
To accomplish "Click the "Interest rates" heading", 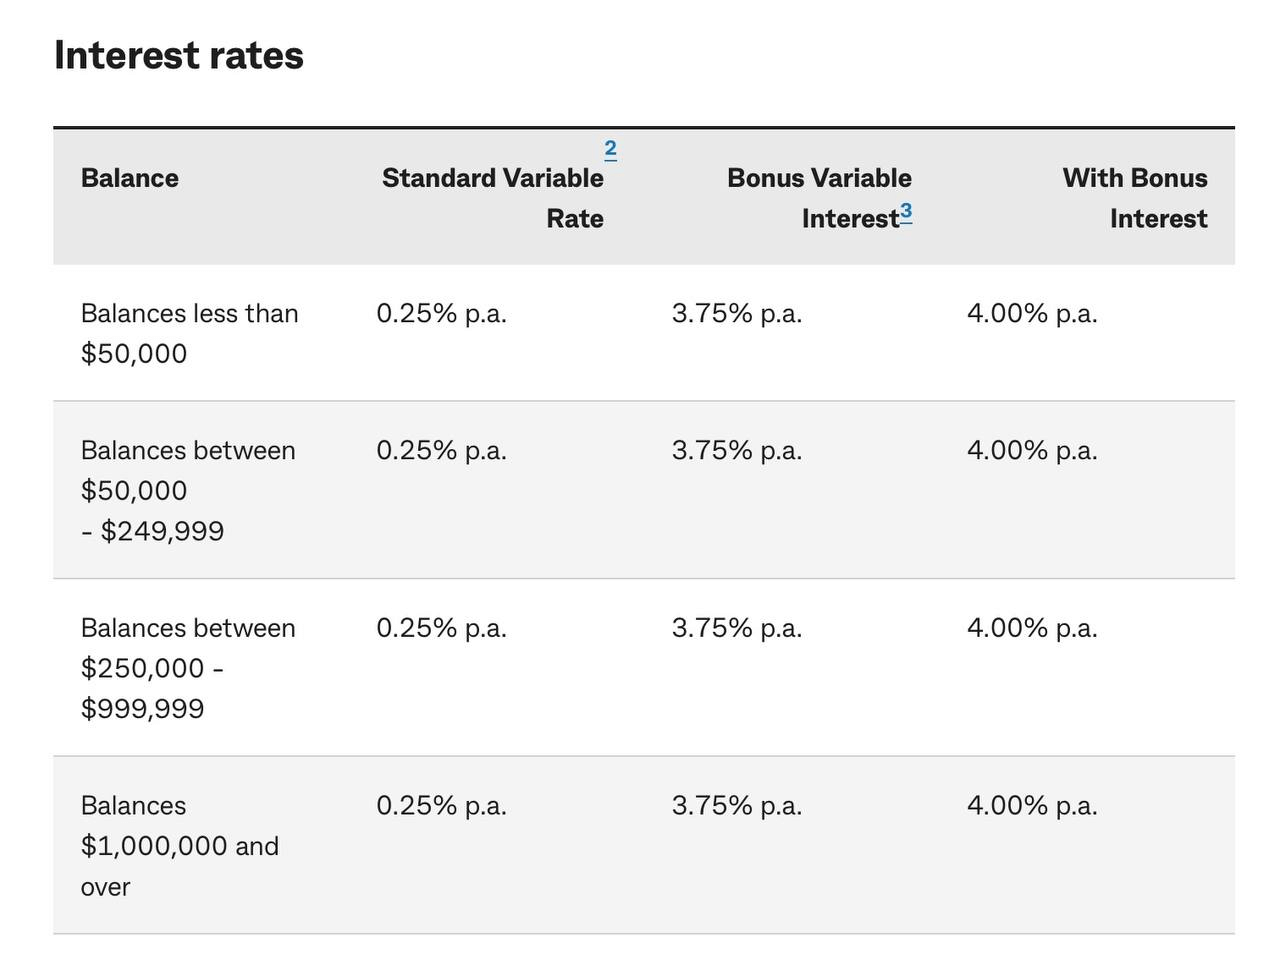I will pyautogui.click(x=179, y=55).
